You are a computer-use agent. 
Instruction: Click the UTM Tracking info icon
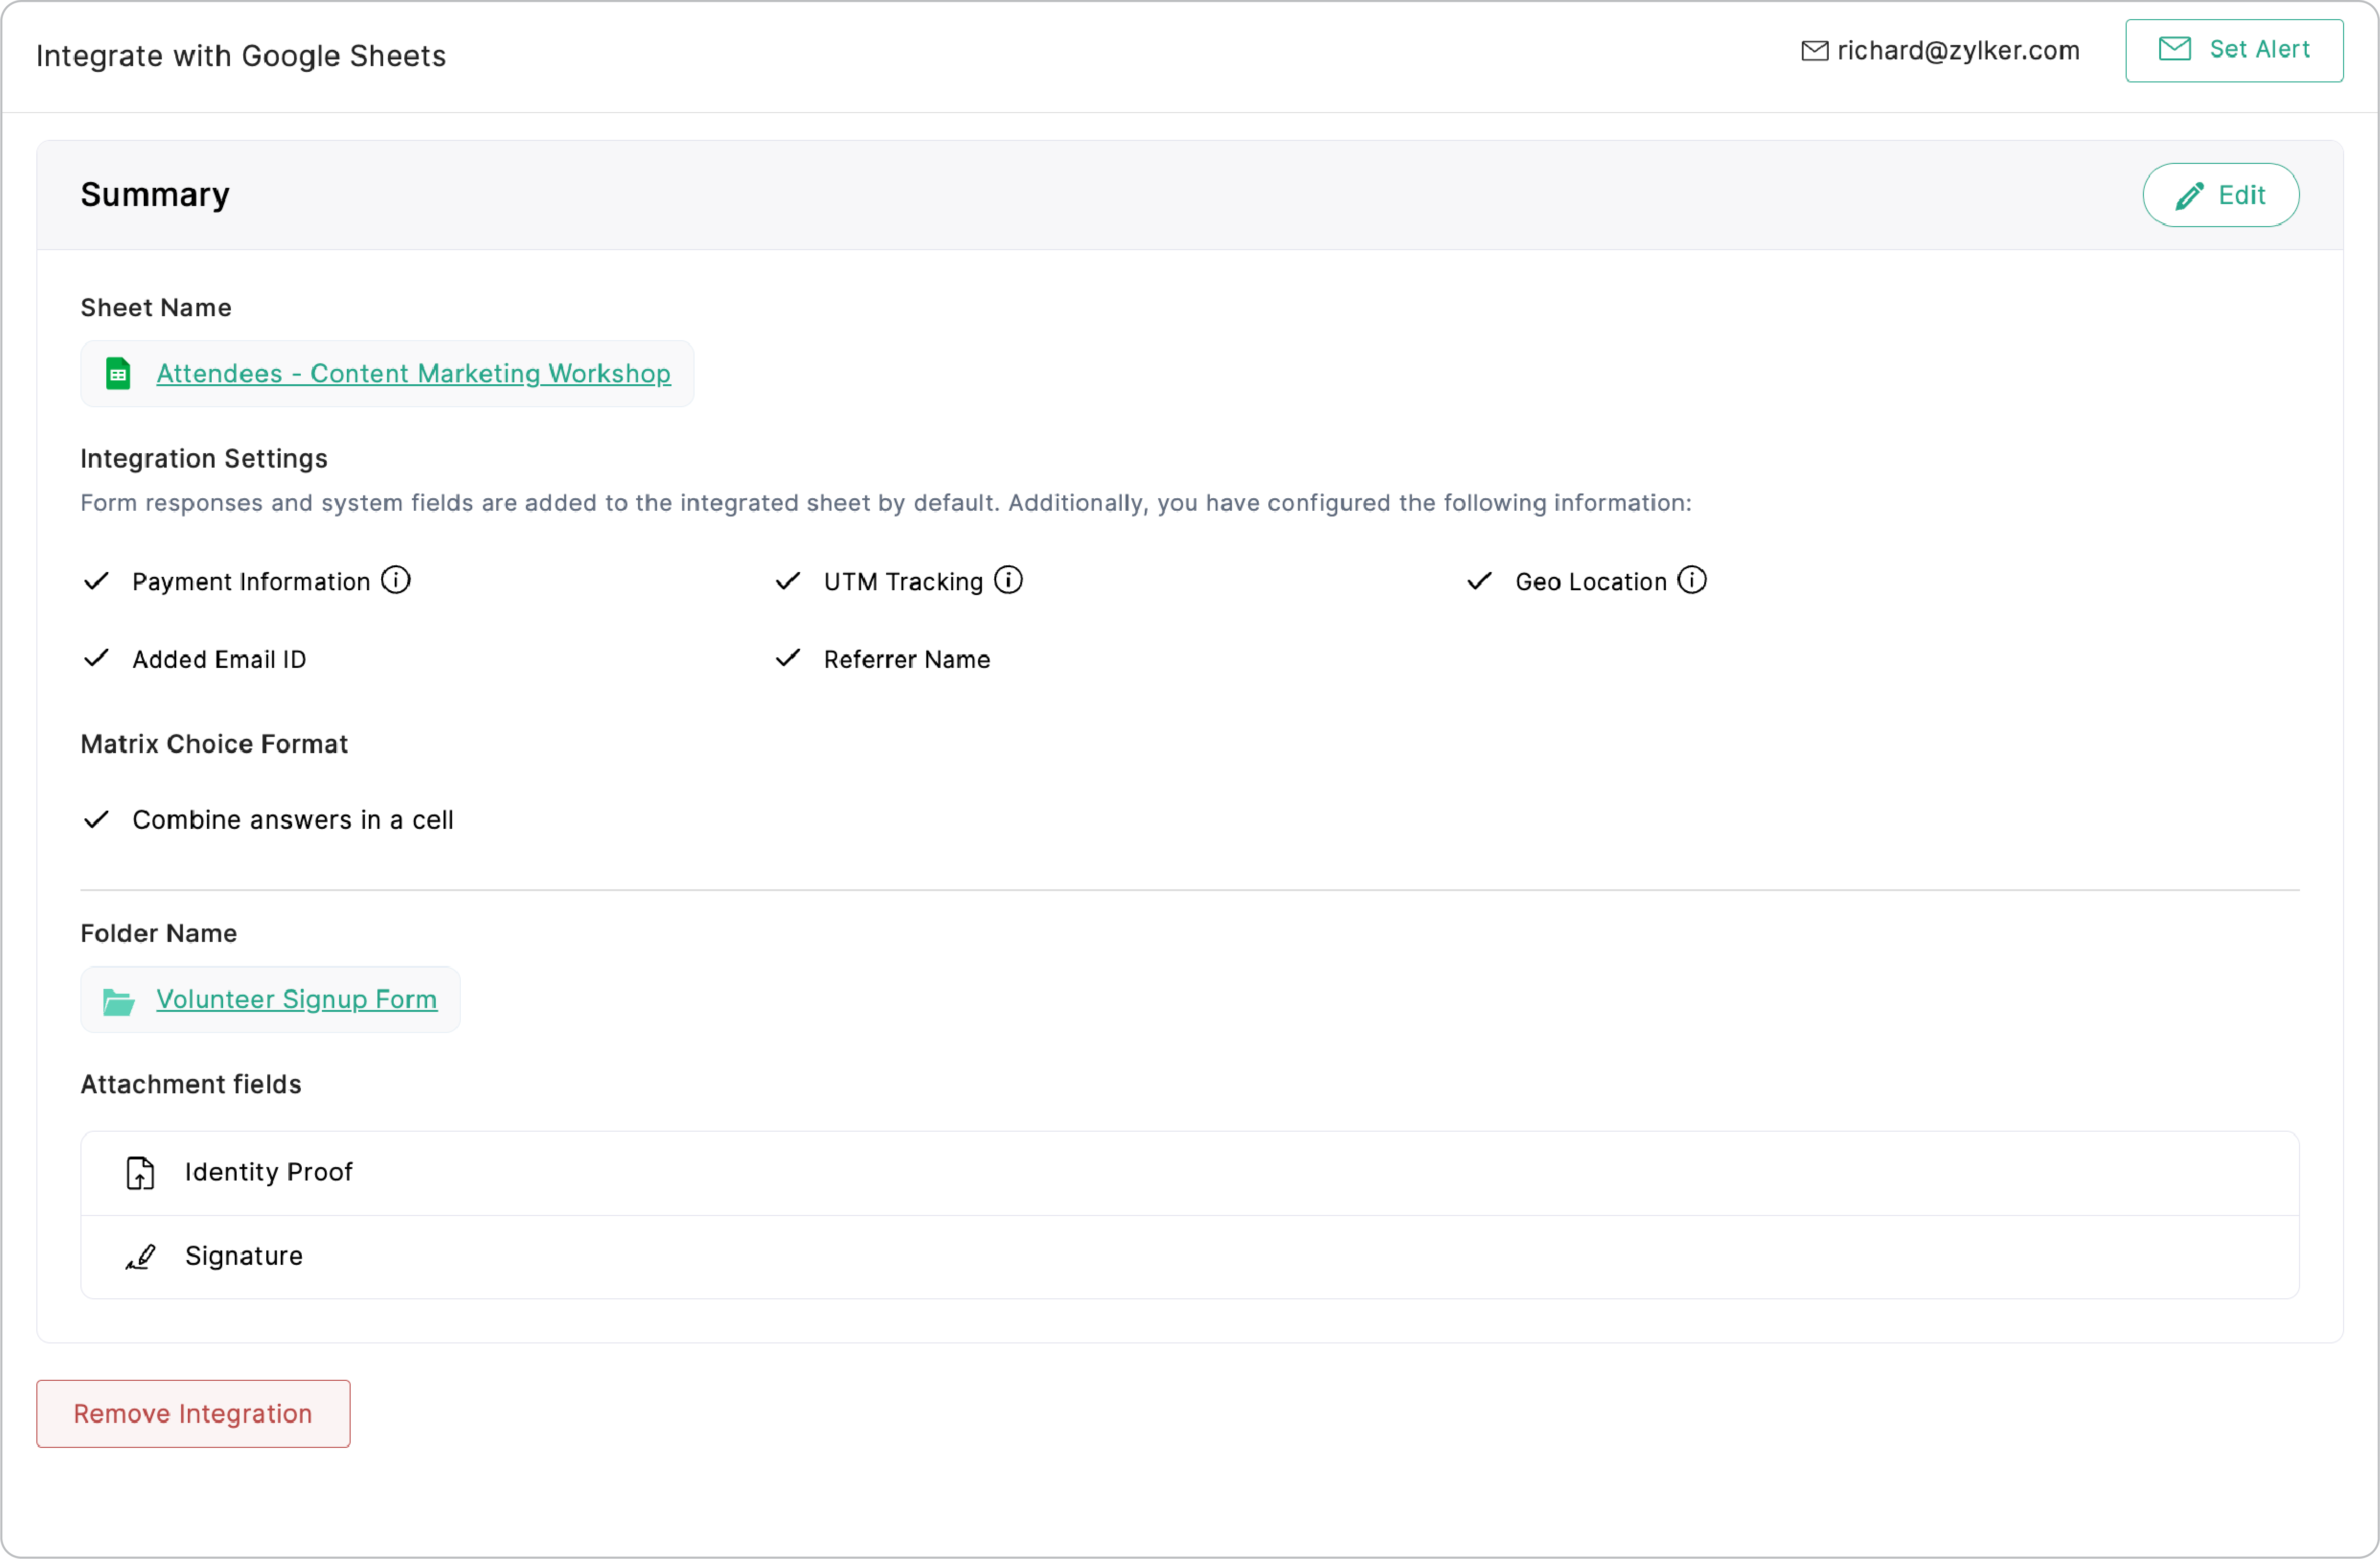click(1008, 580)
